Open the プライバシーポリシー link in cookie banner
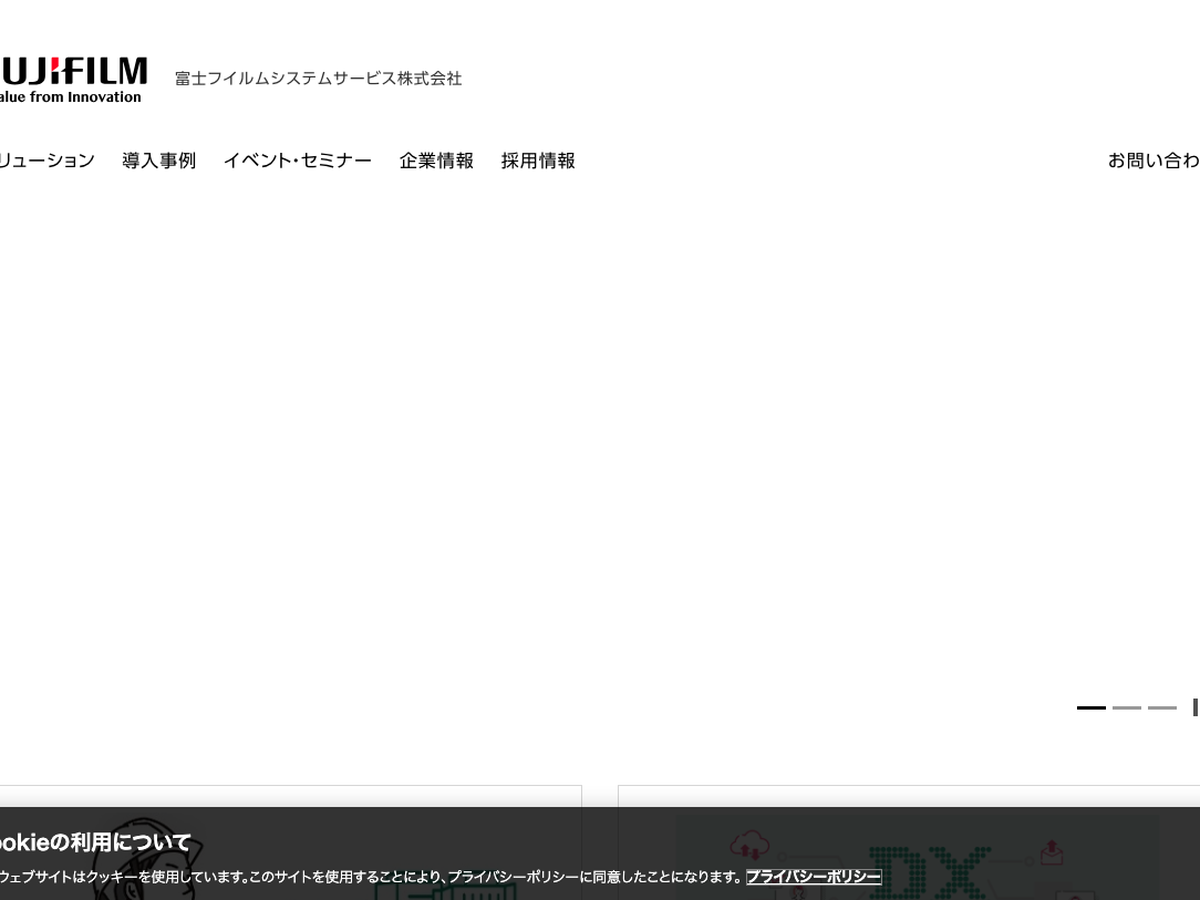Image resolution: width=1200 pixels, height=900 pixels. (813, 877)
